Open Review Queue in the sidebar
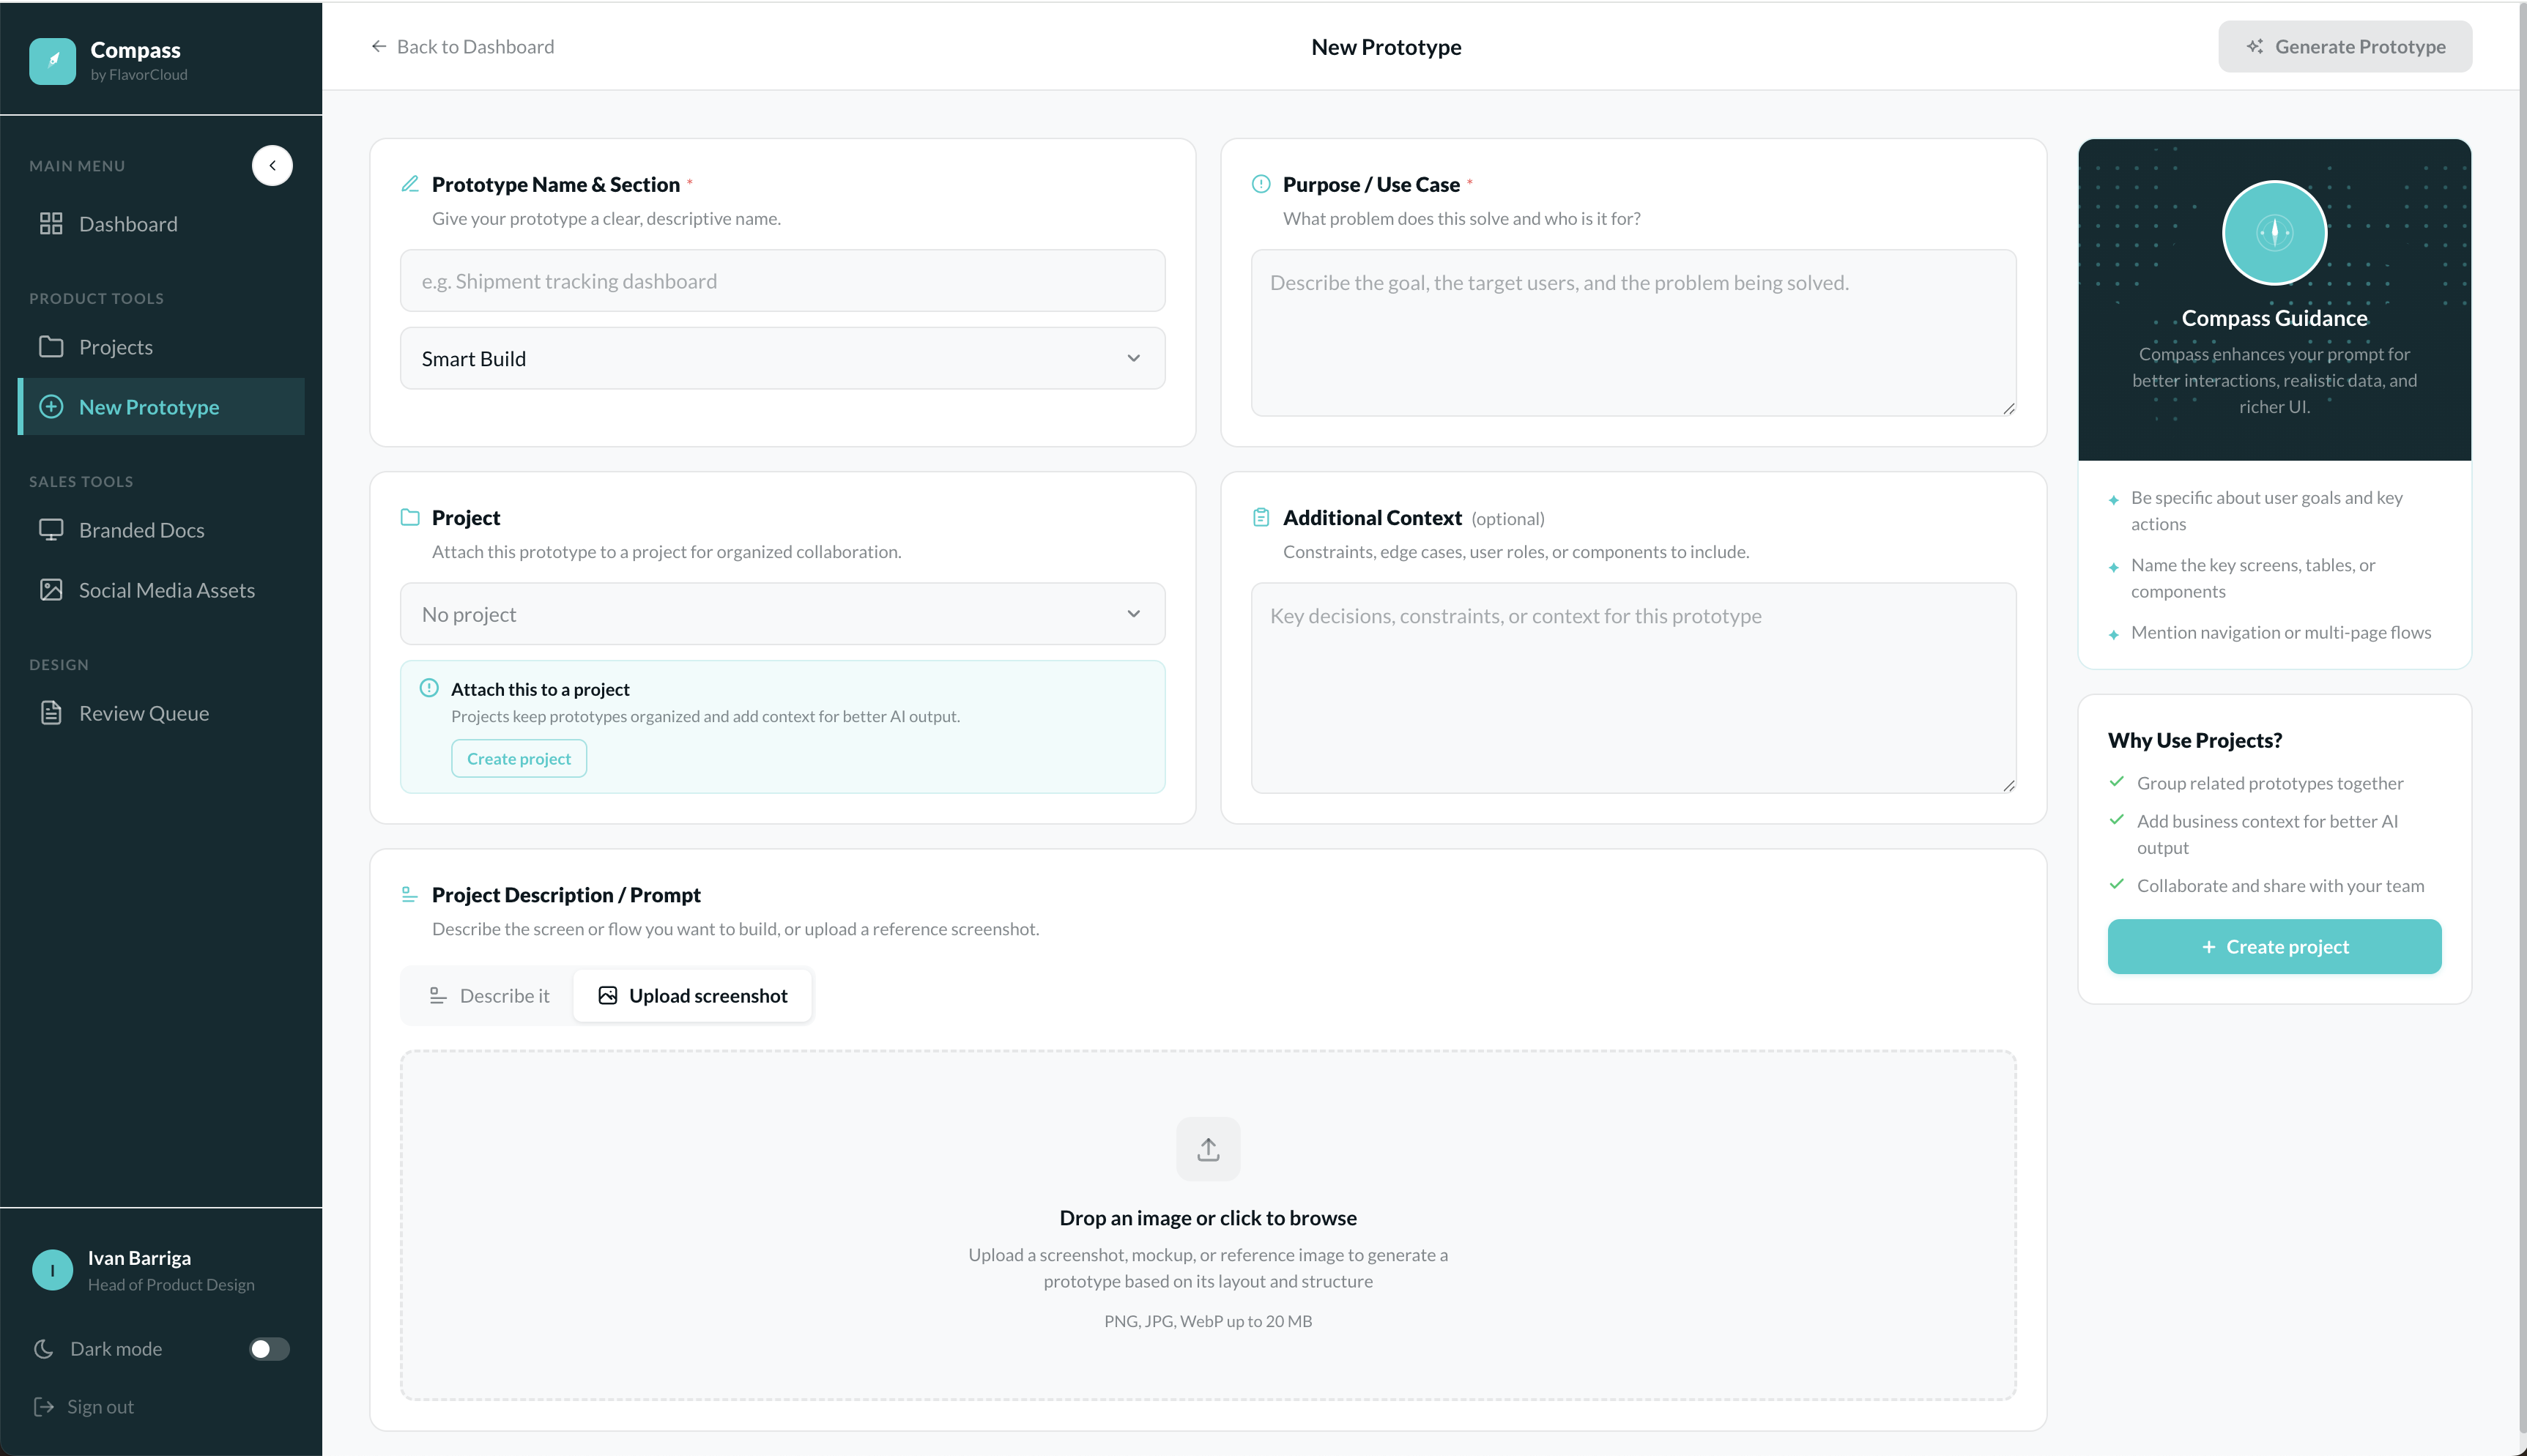This screenshot has width=2527, height=1456. (161, 713)
